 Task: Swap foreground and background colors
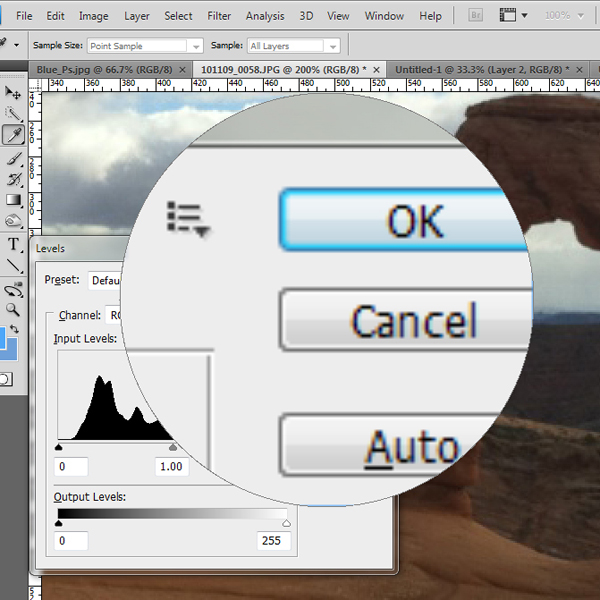point(15,329)
